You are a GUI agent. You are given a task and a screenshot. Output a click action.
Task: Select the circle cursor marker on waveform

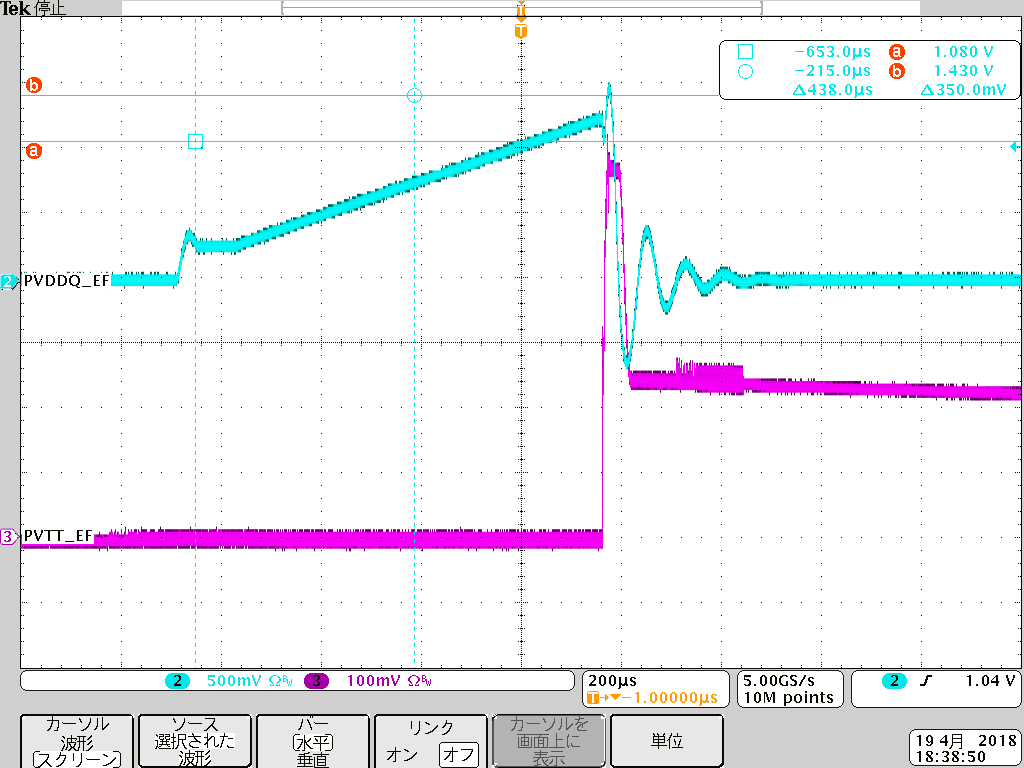[414, 95]
